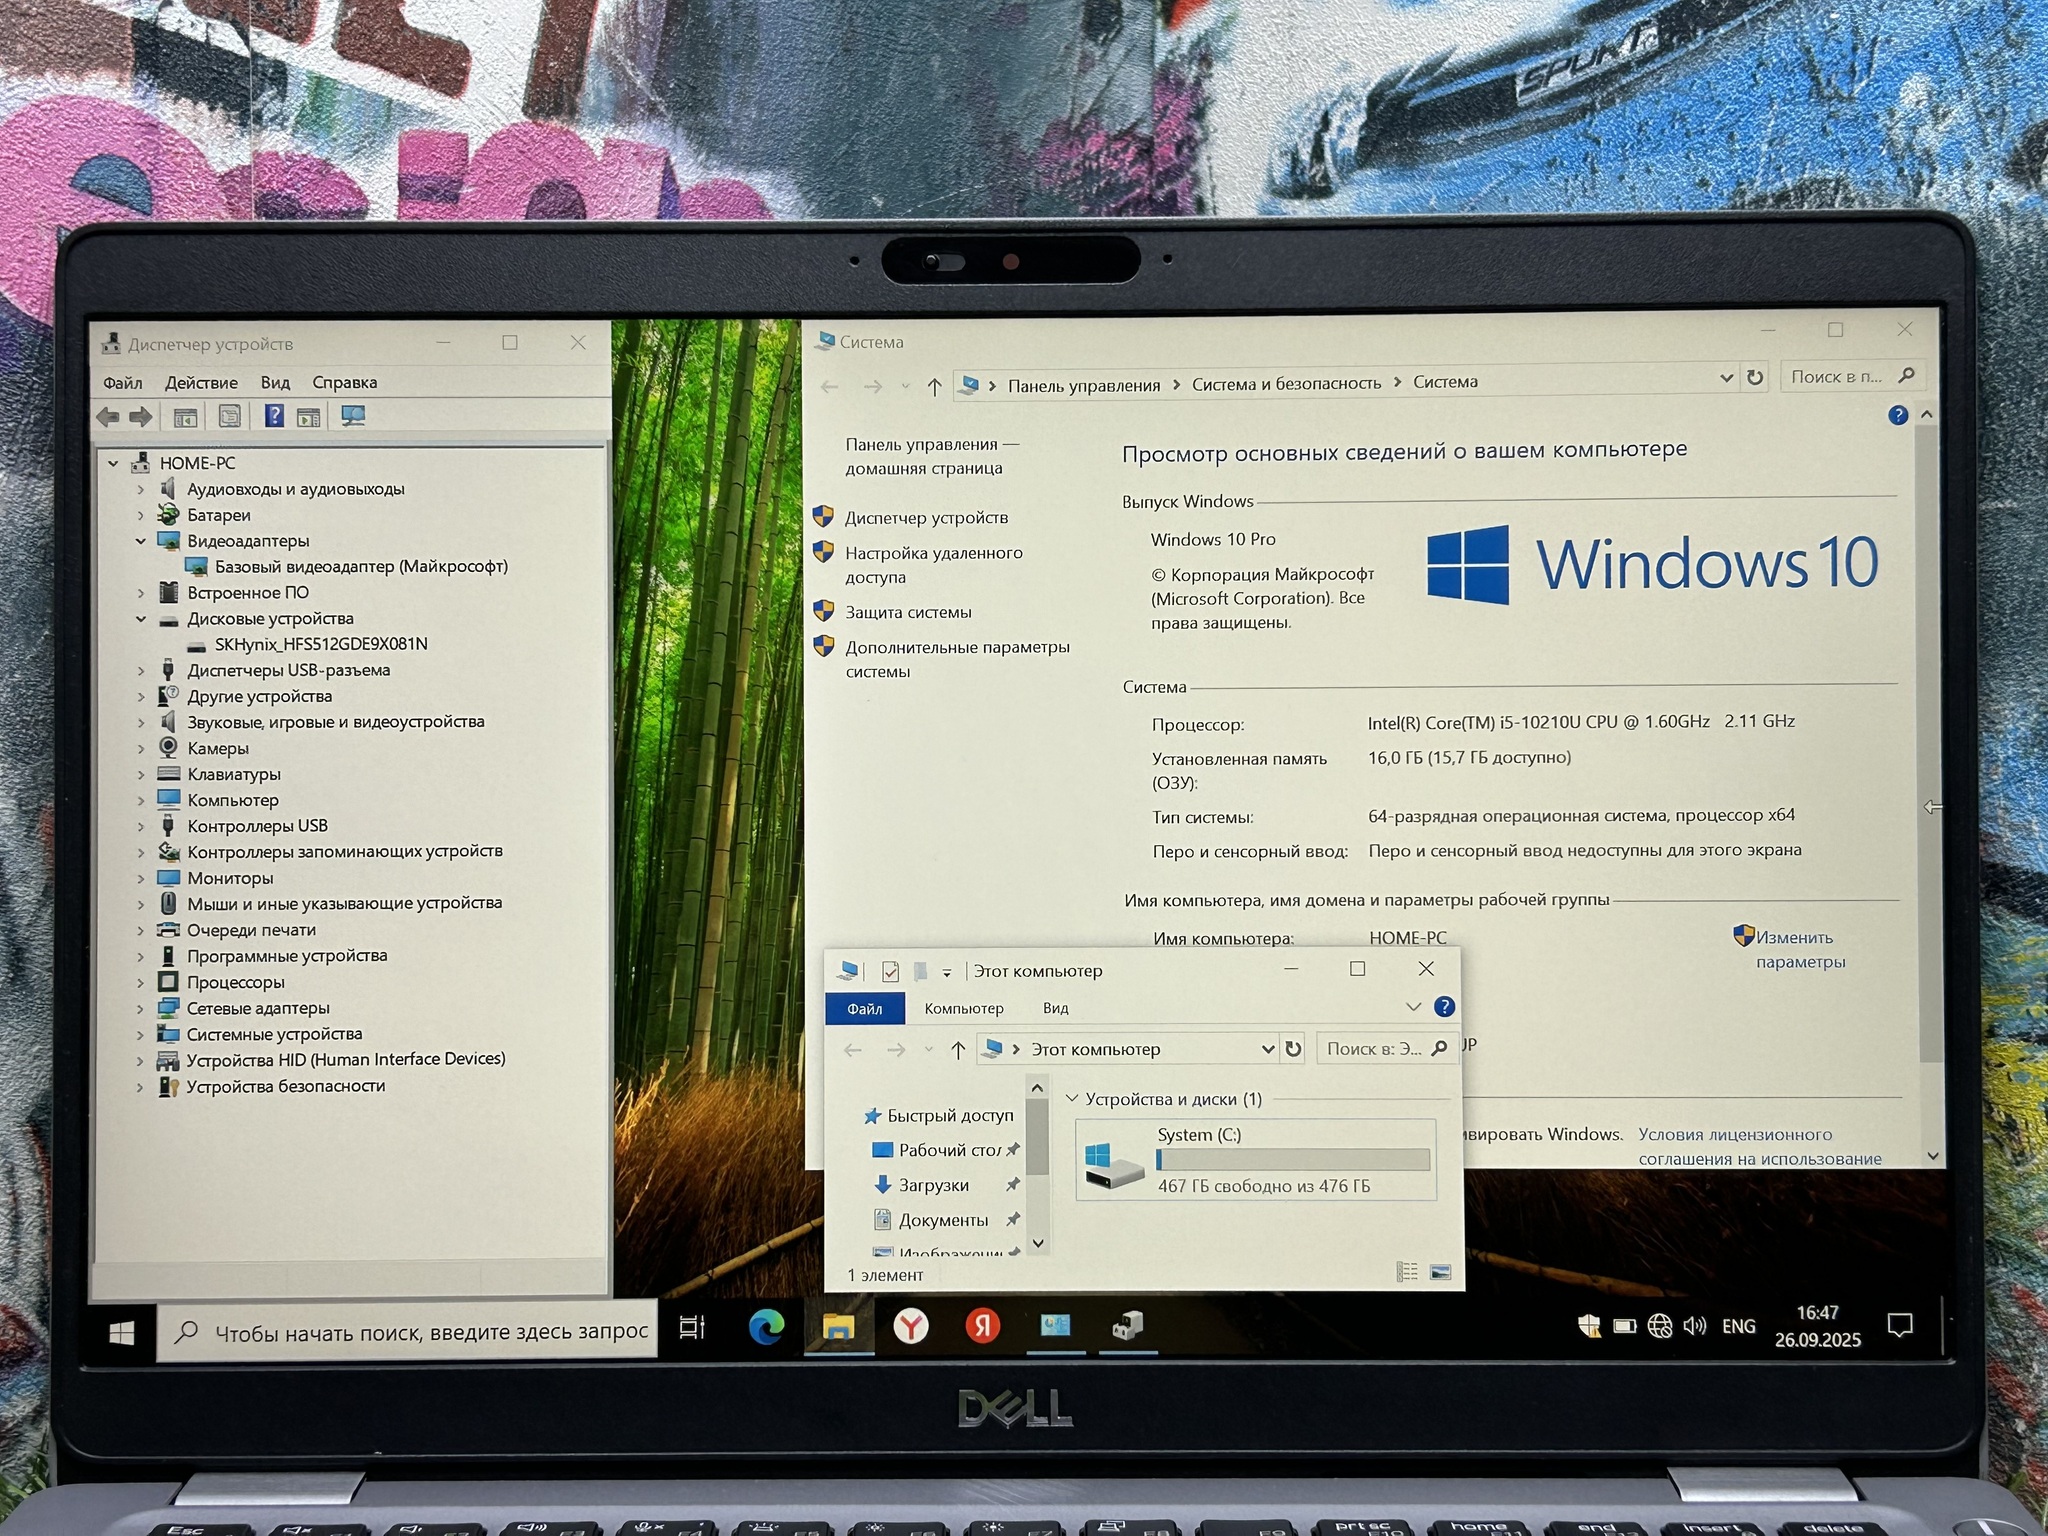
Task: Click the up arrow in System window navigation
Action: [934, 386]
